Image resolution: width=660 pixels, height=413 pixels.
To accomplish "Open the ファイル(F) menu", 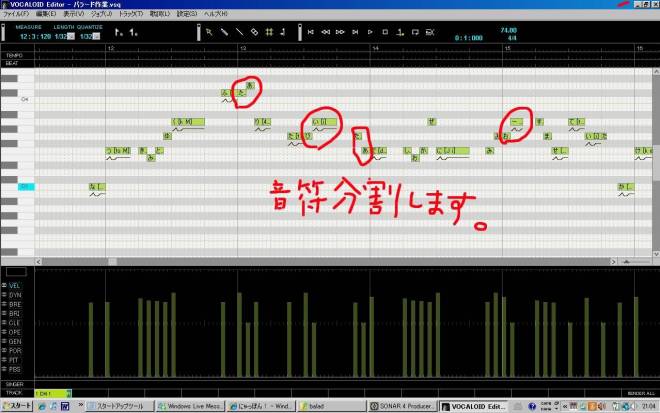I will click(x=16, y=14).
